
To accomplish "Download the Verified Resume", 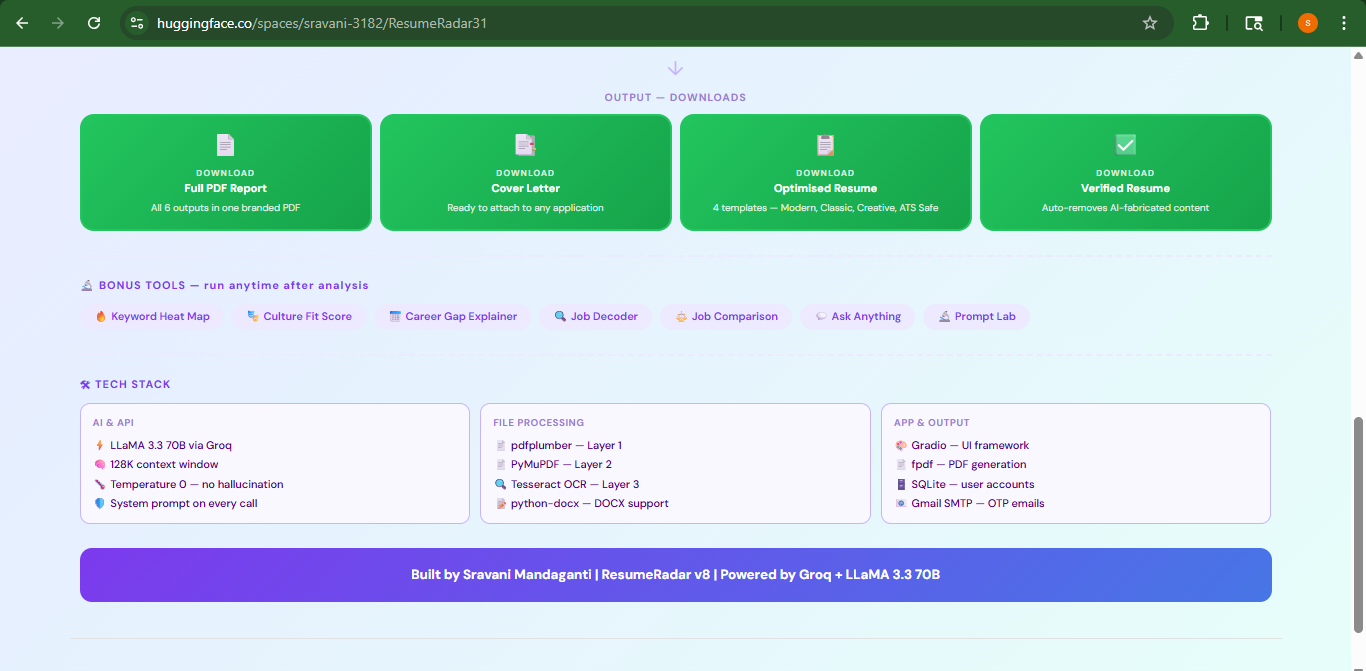I will pyautogui.click(x=1126, y=172).
